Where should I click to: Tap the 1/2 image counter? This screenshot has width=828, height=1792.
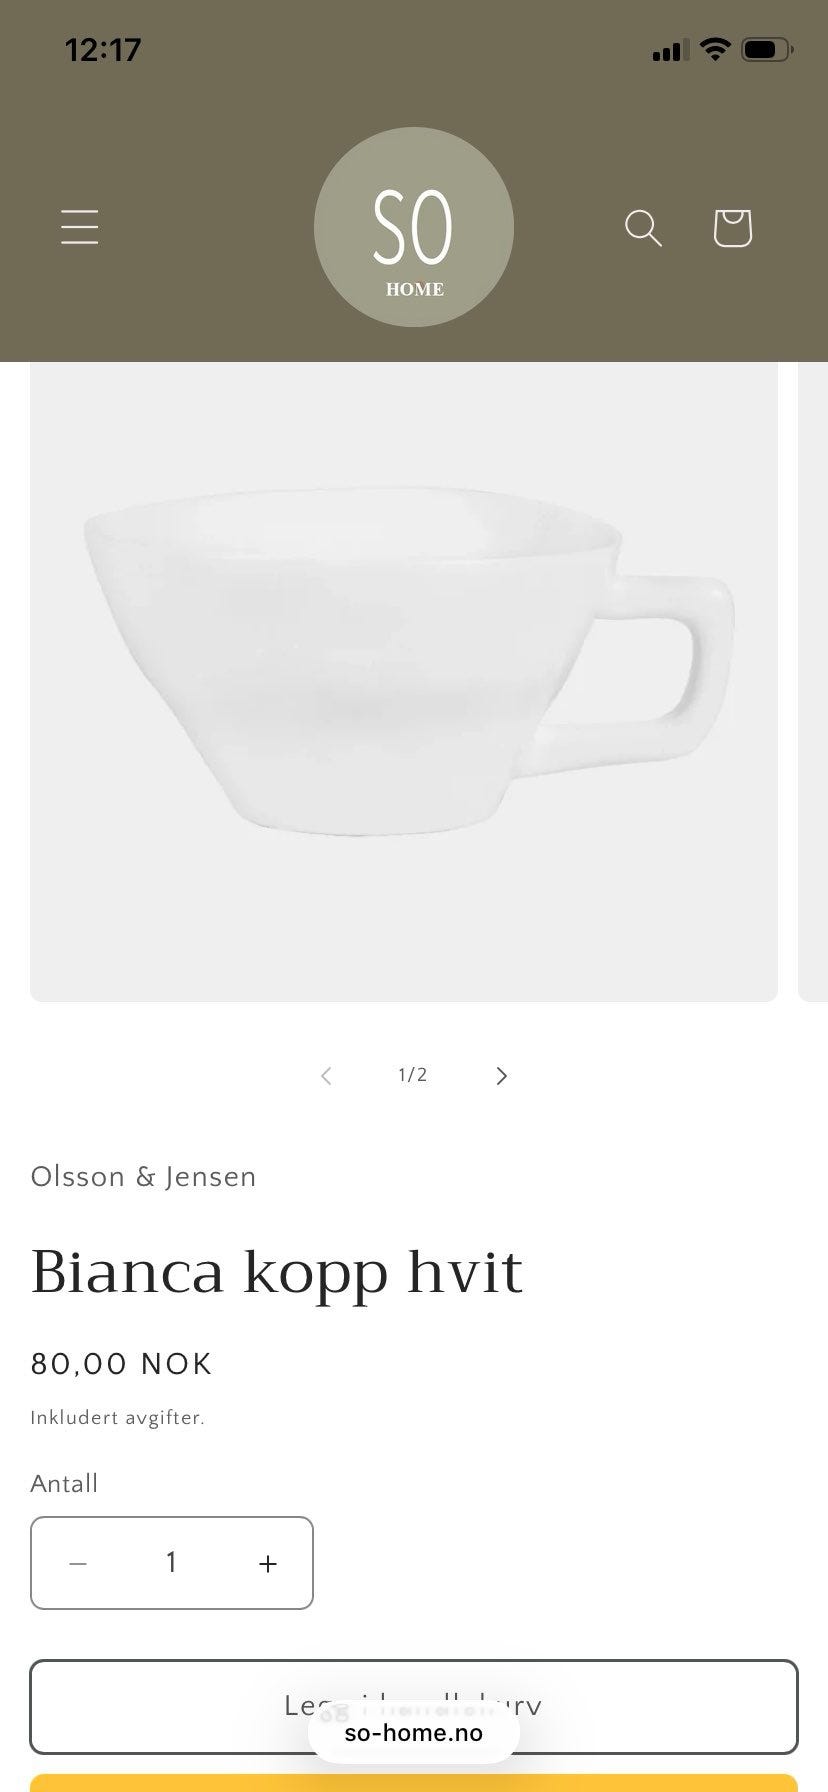(x=413, y=1075)
